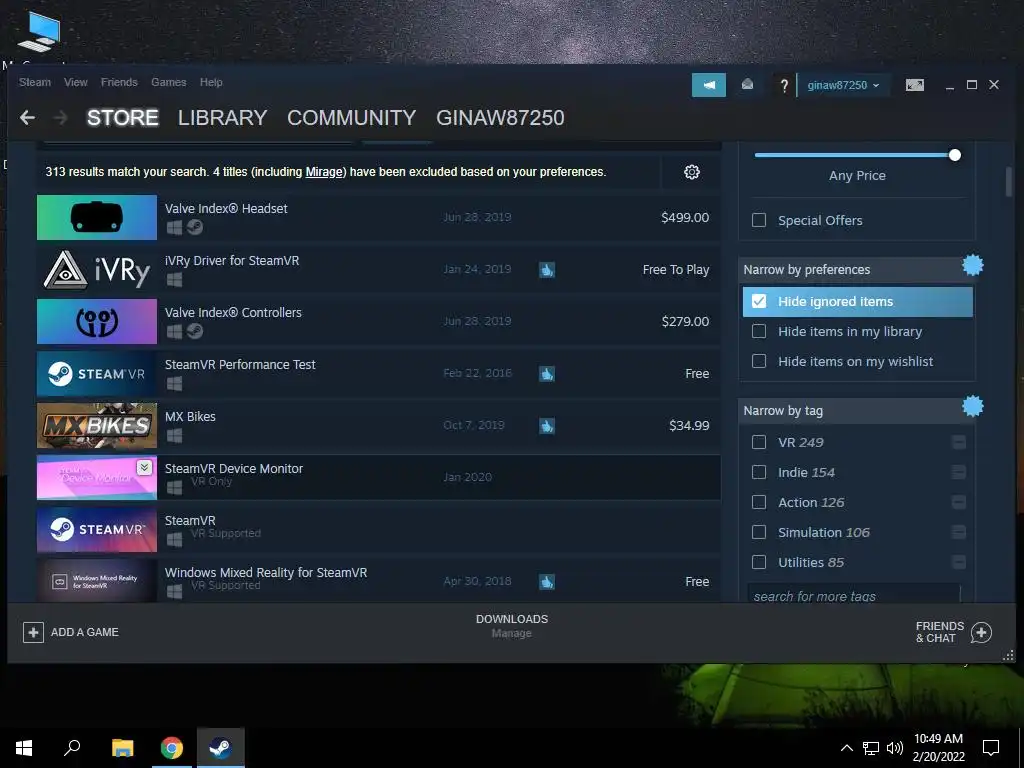Click the Mirage excluded title link
The width and height of the screenshot is (1024, 768).
323,172
